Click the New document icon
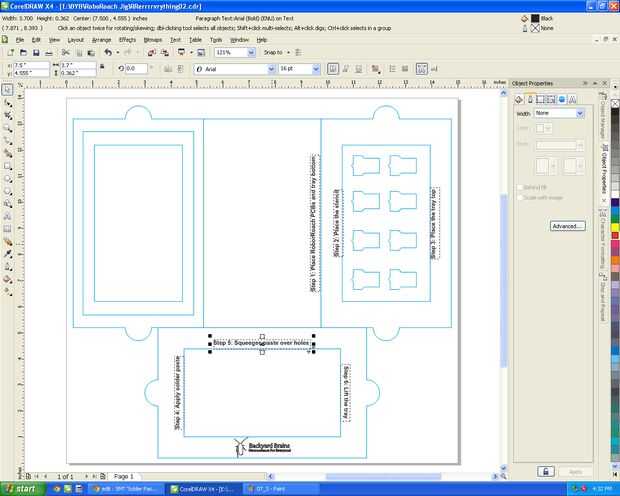Screen dimensions: 620x496 [11, 53]
